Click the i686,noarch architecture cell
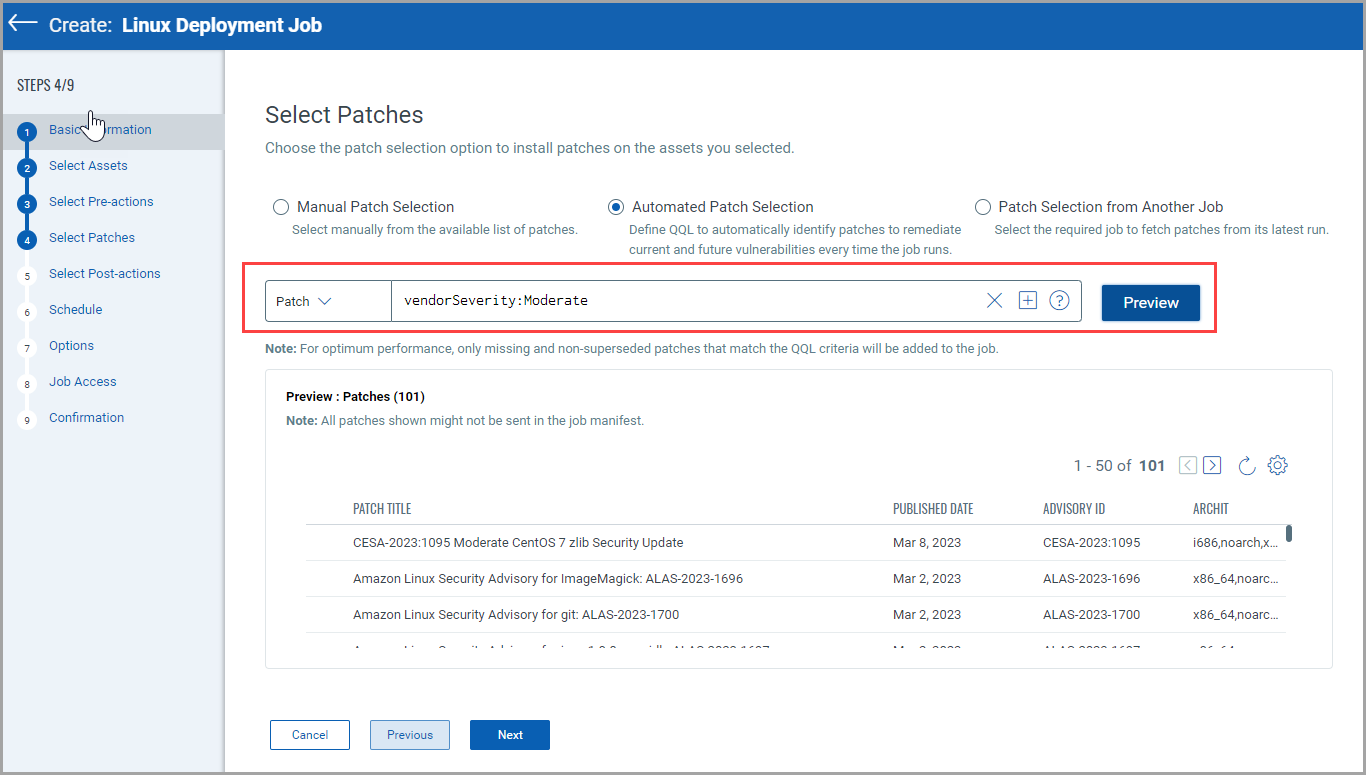 point(1236,543)
